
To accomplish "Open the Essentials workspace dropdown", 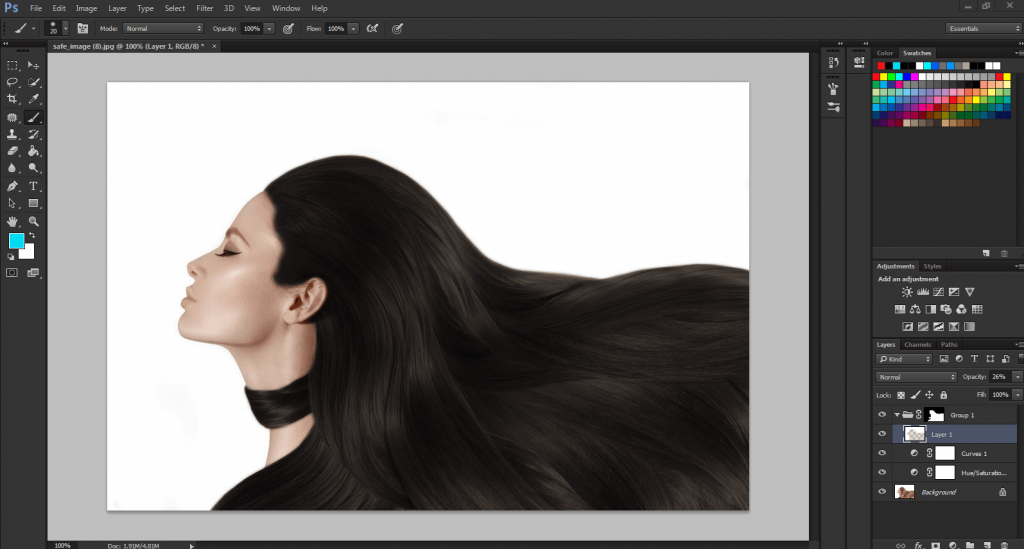I will pos(982,29).
